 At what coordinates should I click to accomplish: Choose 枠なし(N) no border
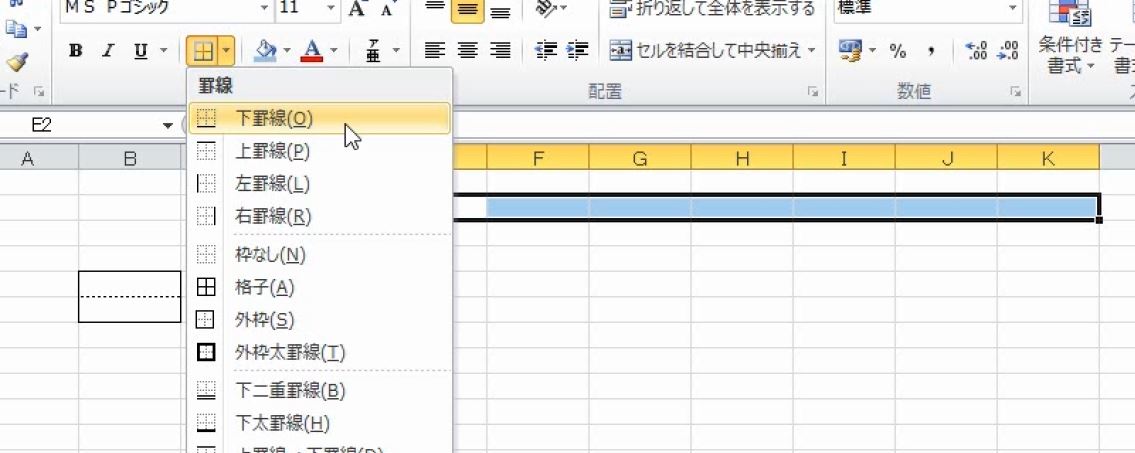click(x=319, y=255)
